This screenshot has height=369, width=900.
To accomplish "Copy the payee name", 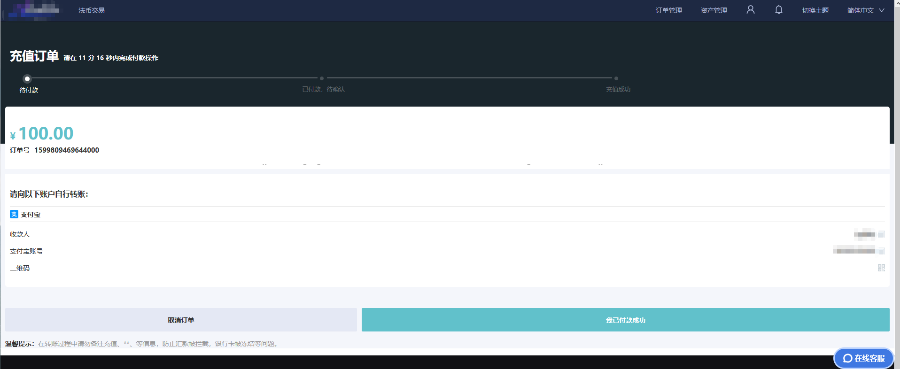I will [x=882, y=234].
